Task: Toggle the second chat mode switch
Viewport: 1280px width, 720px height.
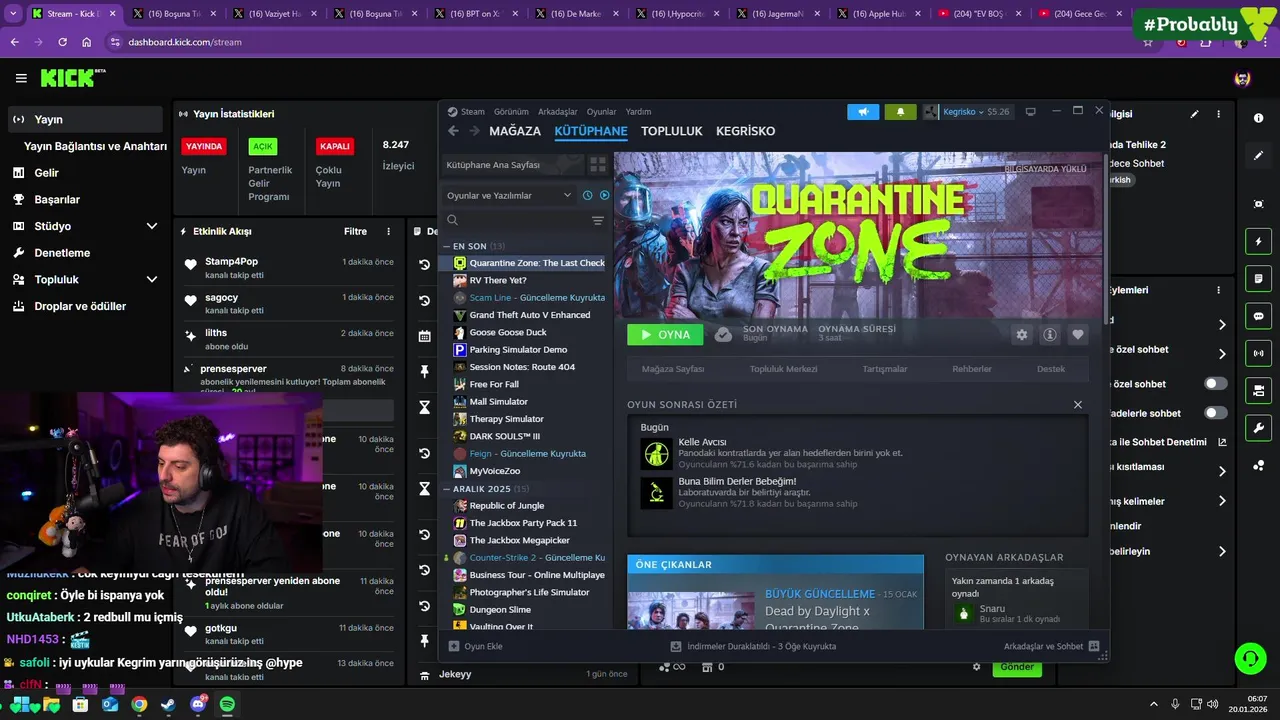Action: coord(1216,412)
